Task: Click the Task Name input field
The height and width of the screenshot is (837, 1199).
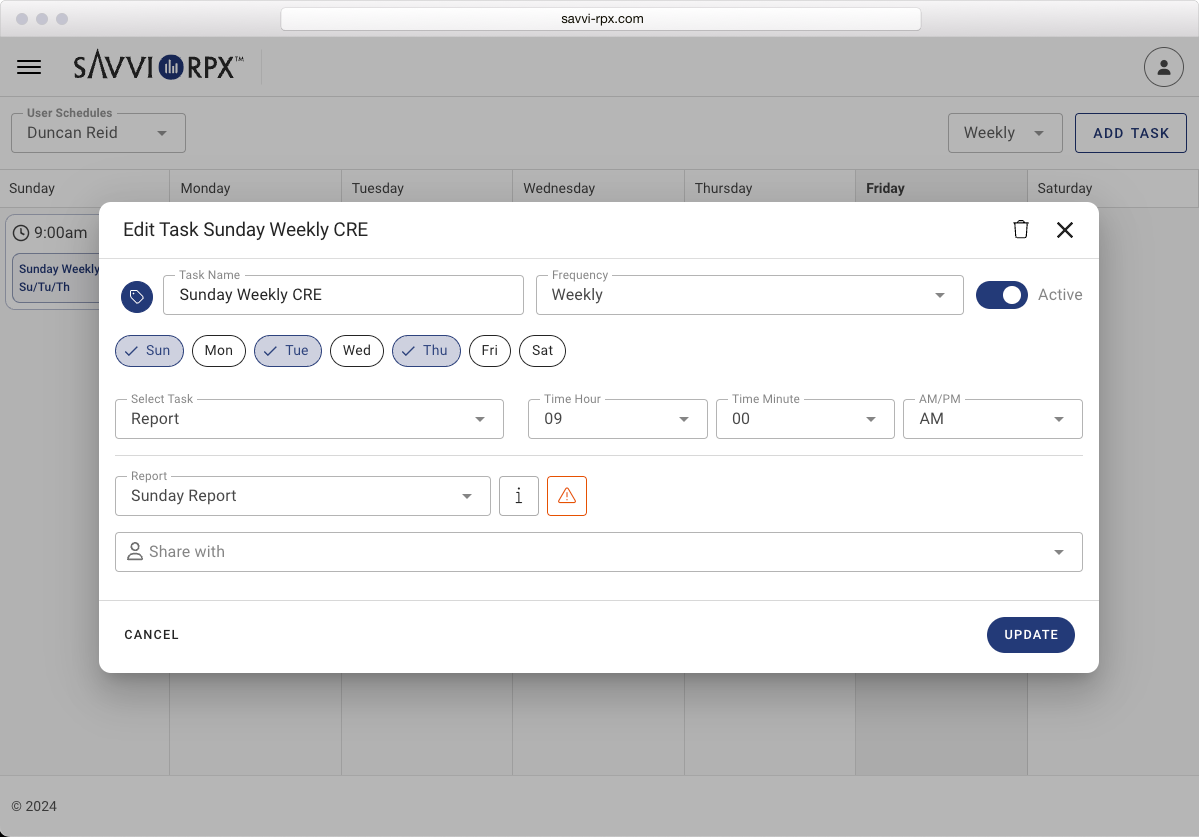Action: pos(343,295)
